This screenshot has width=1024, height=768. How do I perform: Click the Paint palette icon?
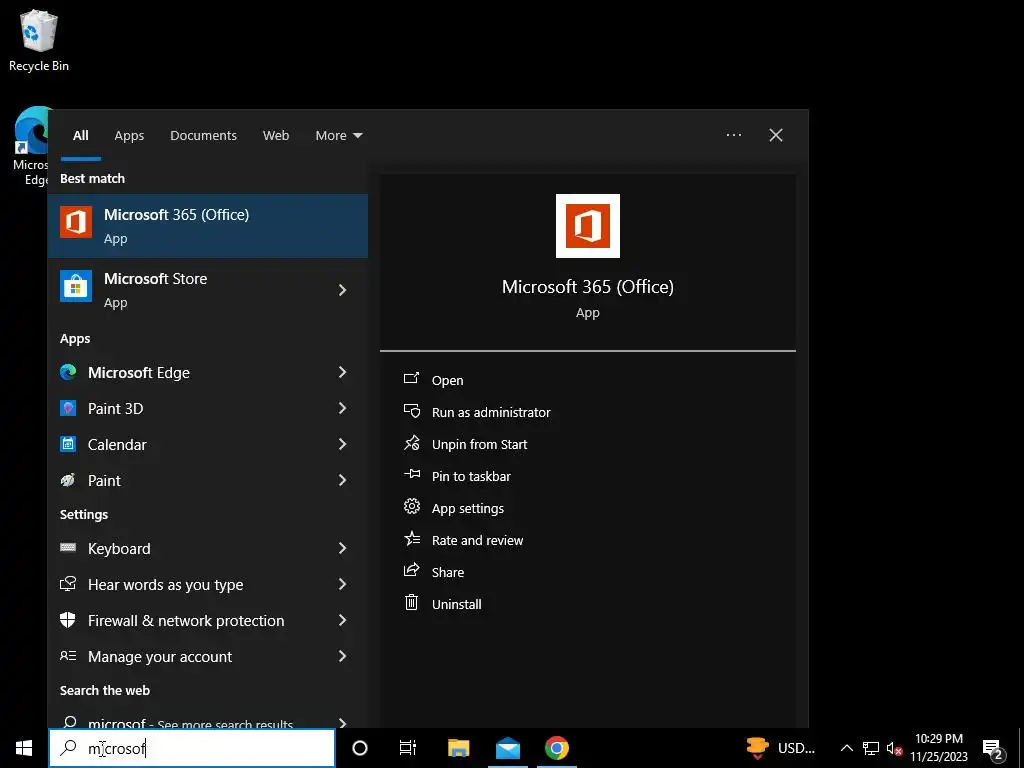coord(68,481)
